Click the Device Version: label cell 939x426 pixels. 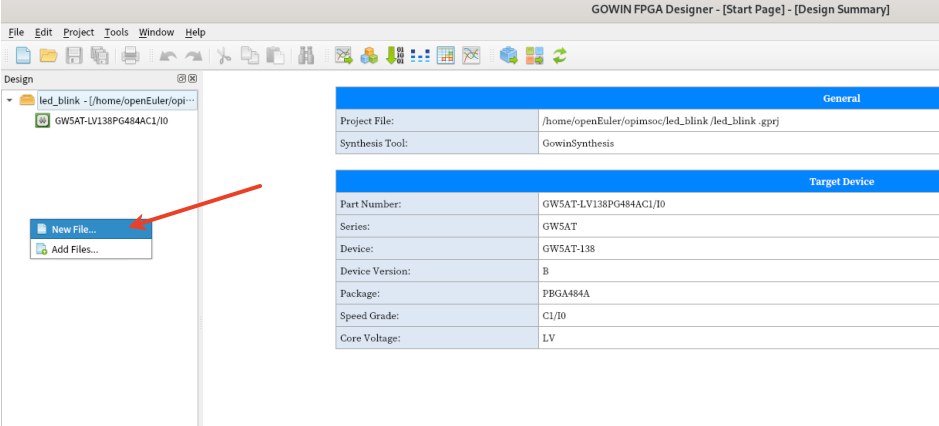437,271
